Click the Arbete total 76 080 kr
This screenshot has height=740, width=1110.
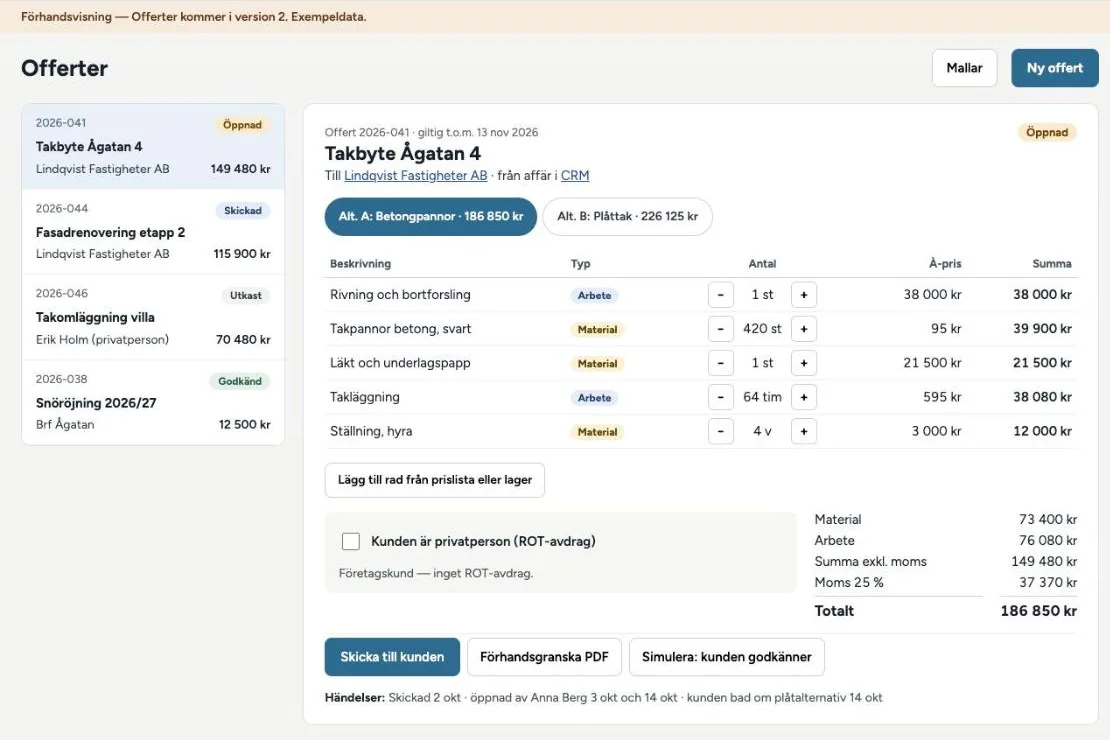coord(1048,540)
